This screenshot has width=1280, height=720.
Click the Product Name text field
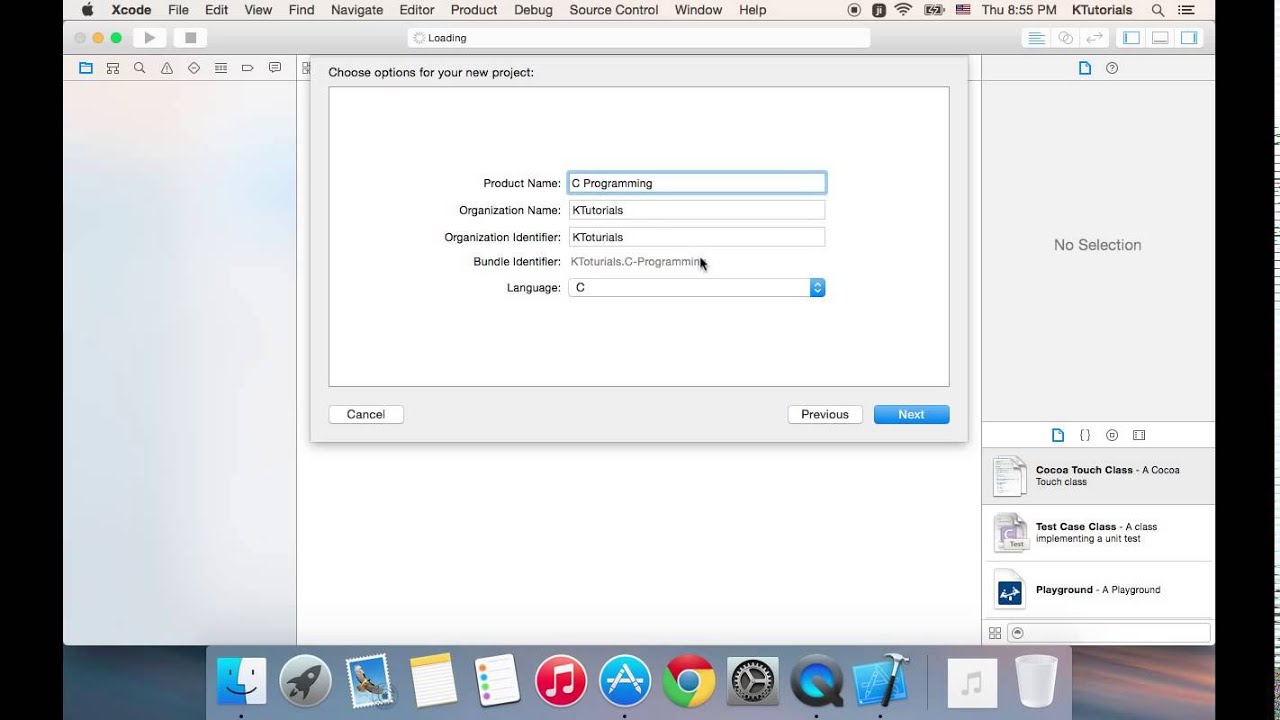click(697, 183)
